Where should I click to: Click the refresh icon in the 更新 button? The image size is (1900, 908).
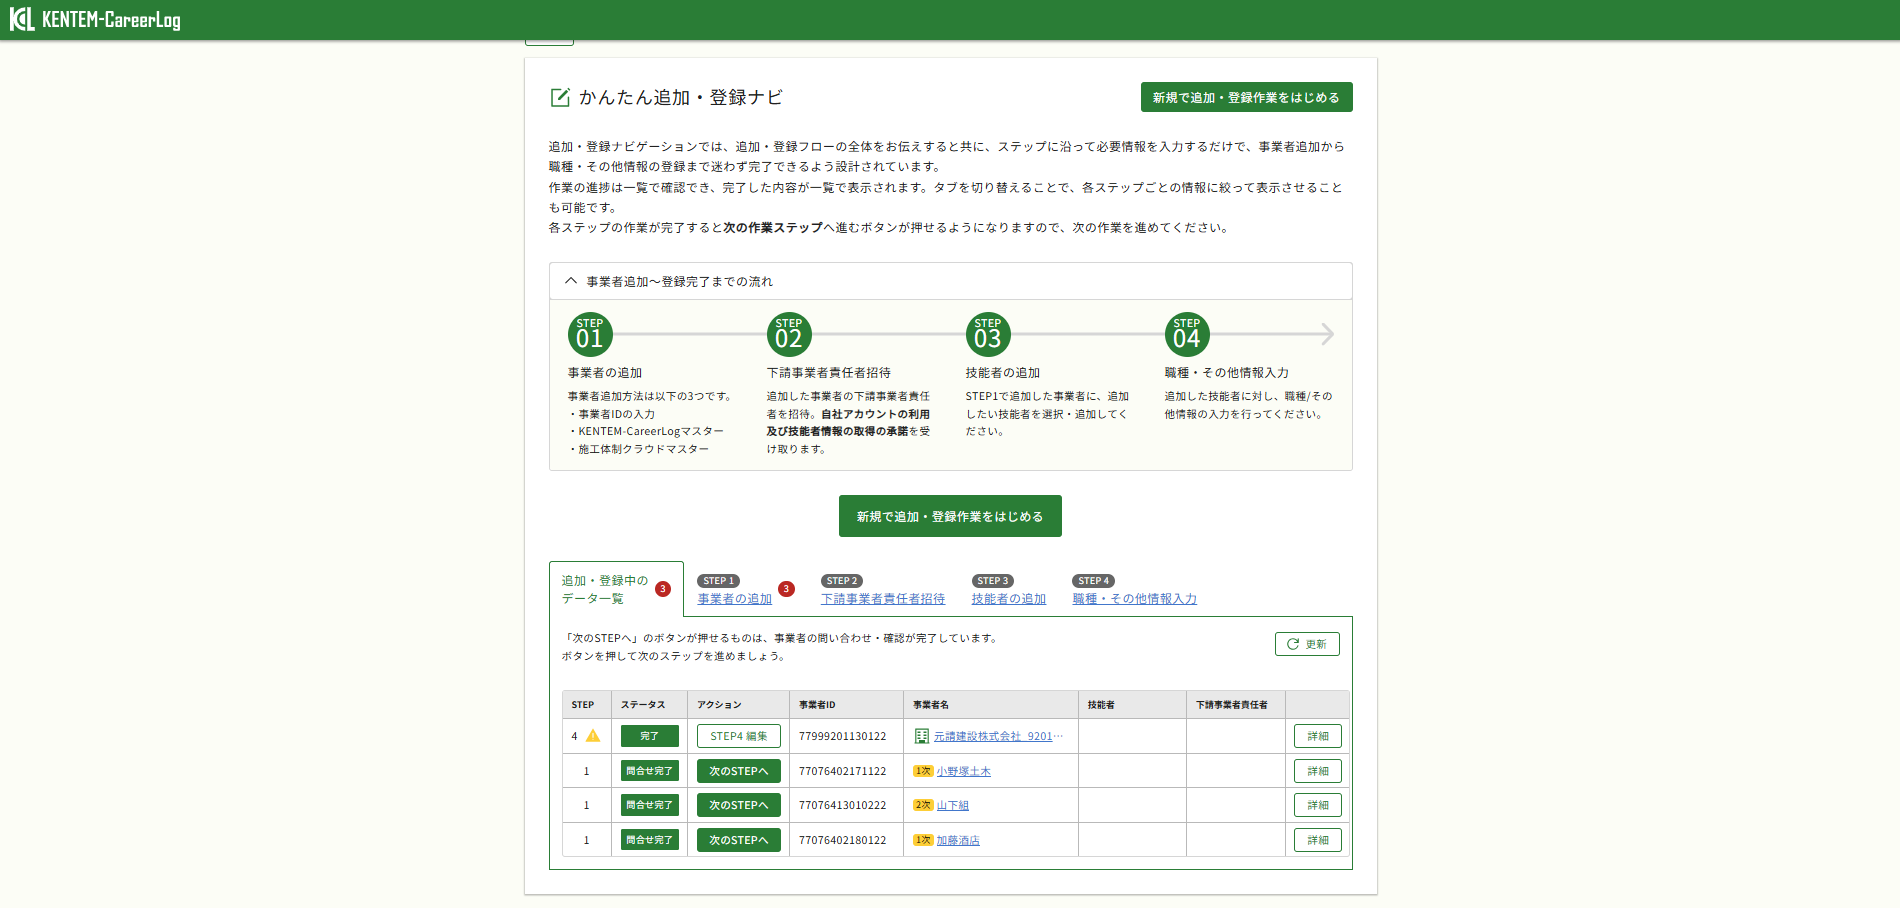(1292, 644)
